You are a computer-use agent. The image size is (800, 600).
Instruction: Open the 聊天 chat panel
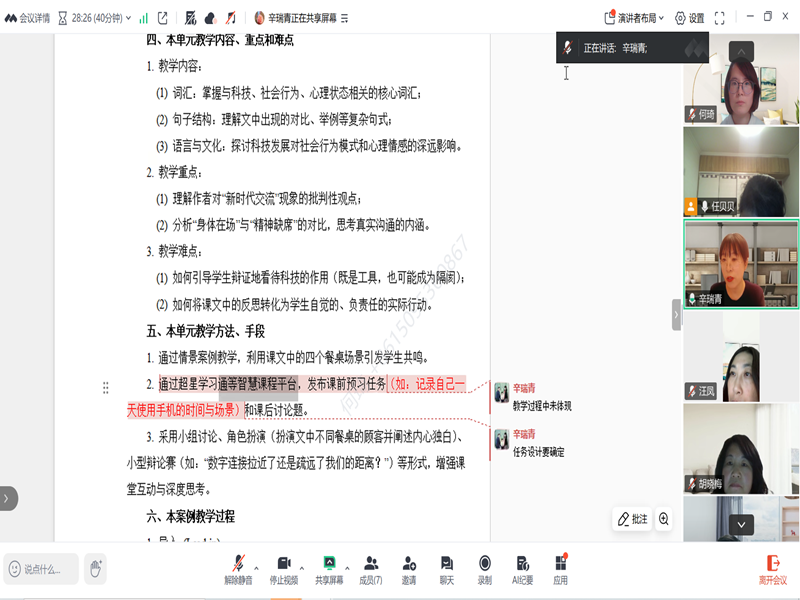(447, 568)
